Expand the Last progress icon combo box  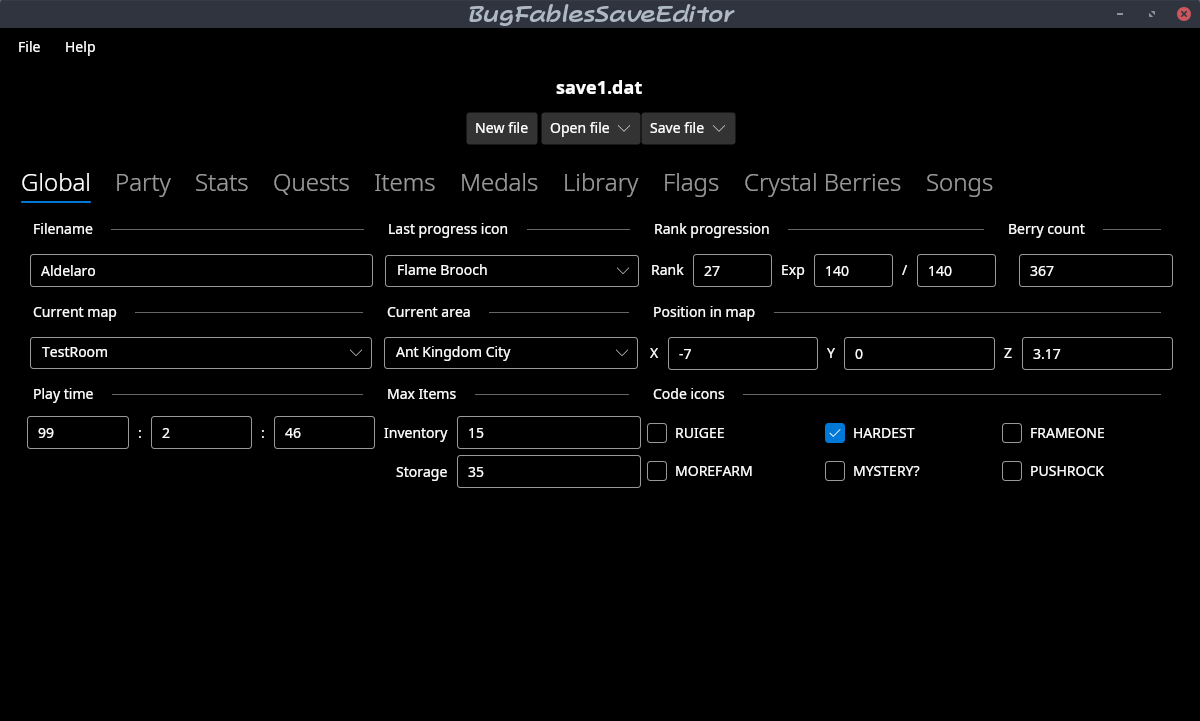pos(511,270)
